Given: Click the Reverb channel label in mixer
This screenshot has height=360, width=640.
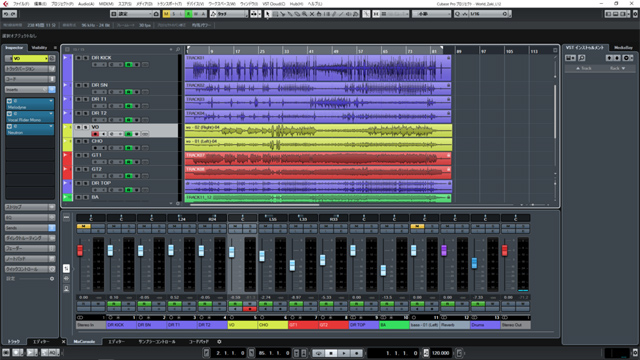Looking at the screenshot, I should point(455,325).
